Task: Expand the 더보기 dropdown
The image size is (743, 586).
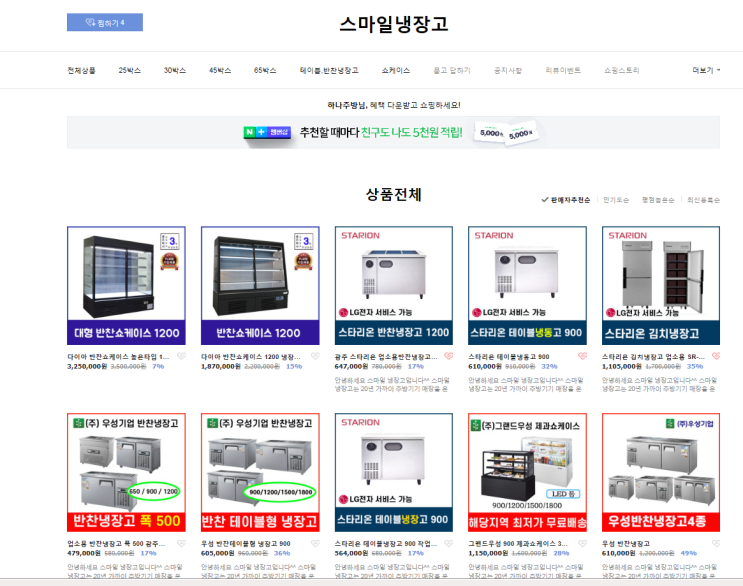Action: tap(706, 71)
